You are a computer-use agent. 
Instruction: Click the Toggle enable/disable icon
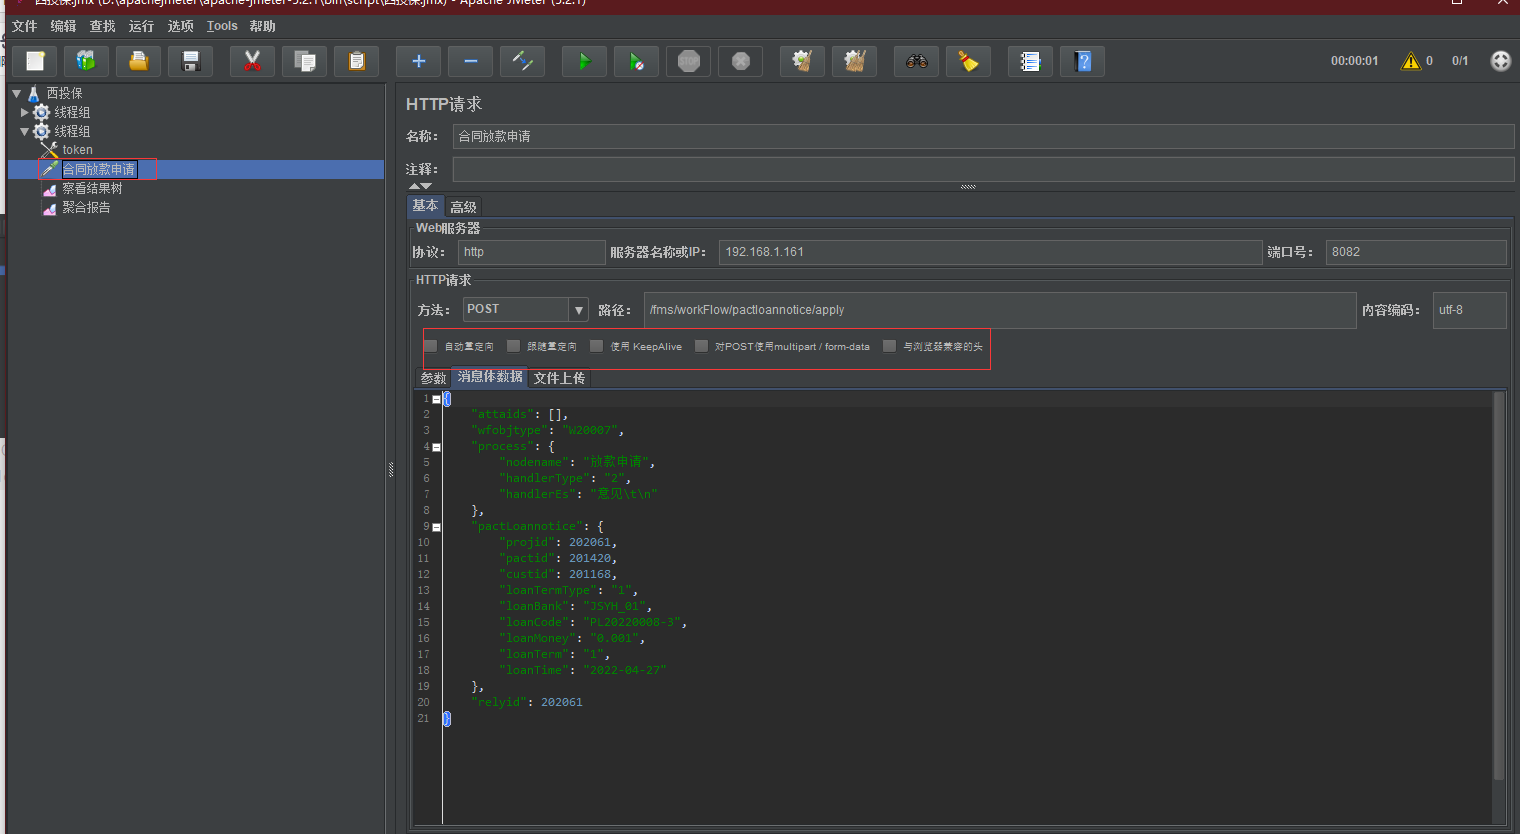(523, 61)
